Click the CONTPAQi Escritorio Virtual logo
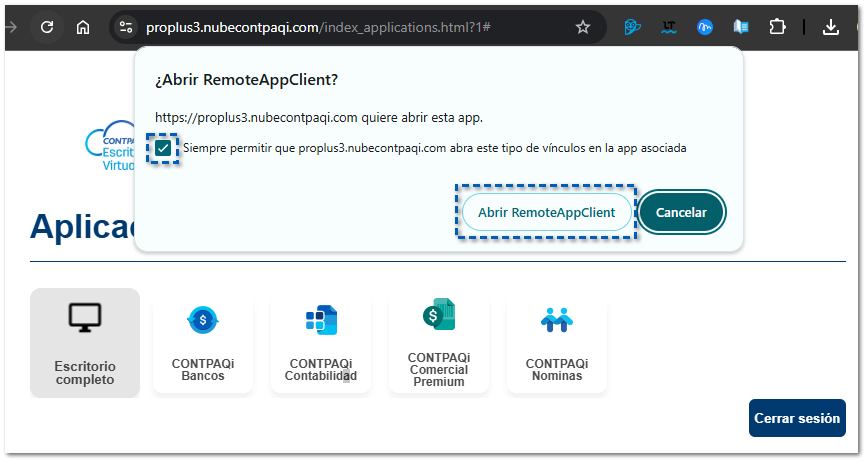This screenshot has width=867, height=462. [109, 146]
